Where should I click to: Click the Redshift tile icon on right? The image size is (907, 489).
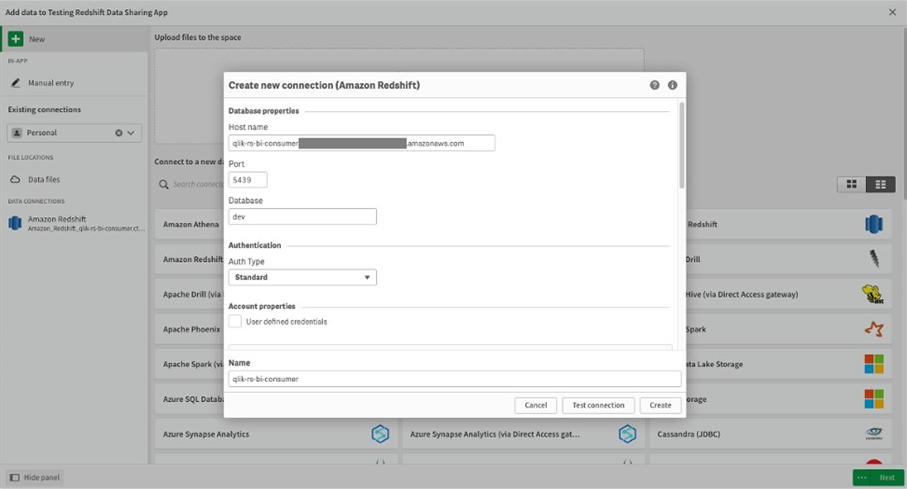(x=873, y=224)
